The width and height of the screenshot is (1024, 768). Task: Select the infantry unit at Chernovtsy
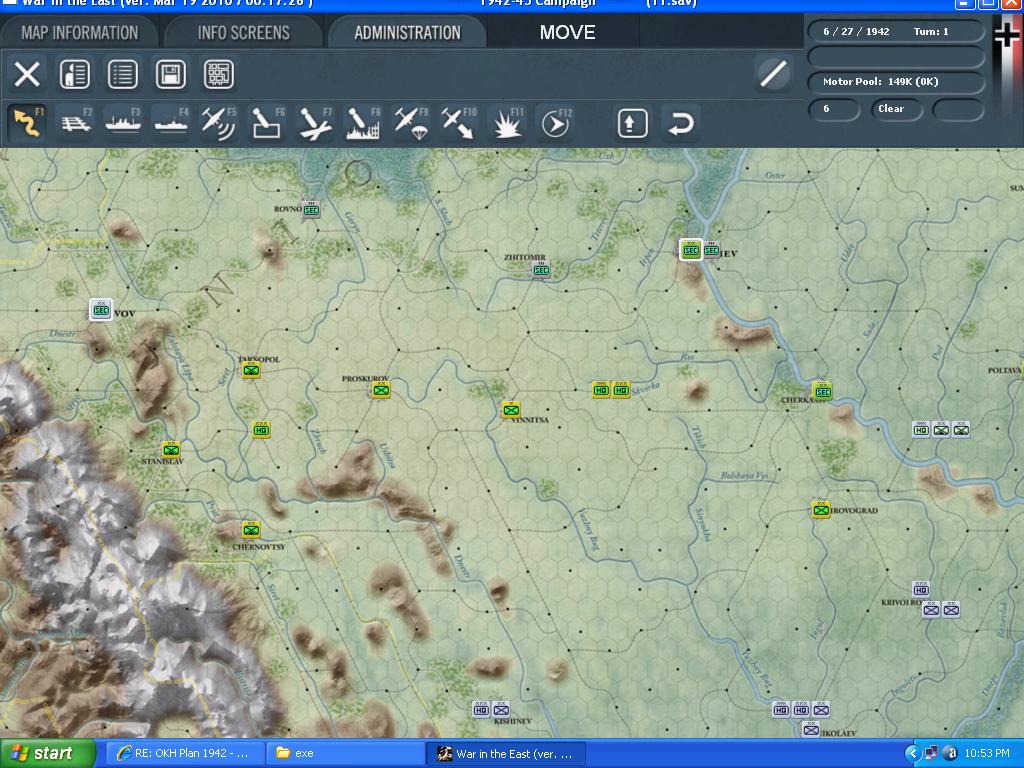pos(251,529)
